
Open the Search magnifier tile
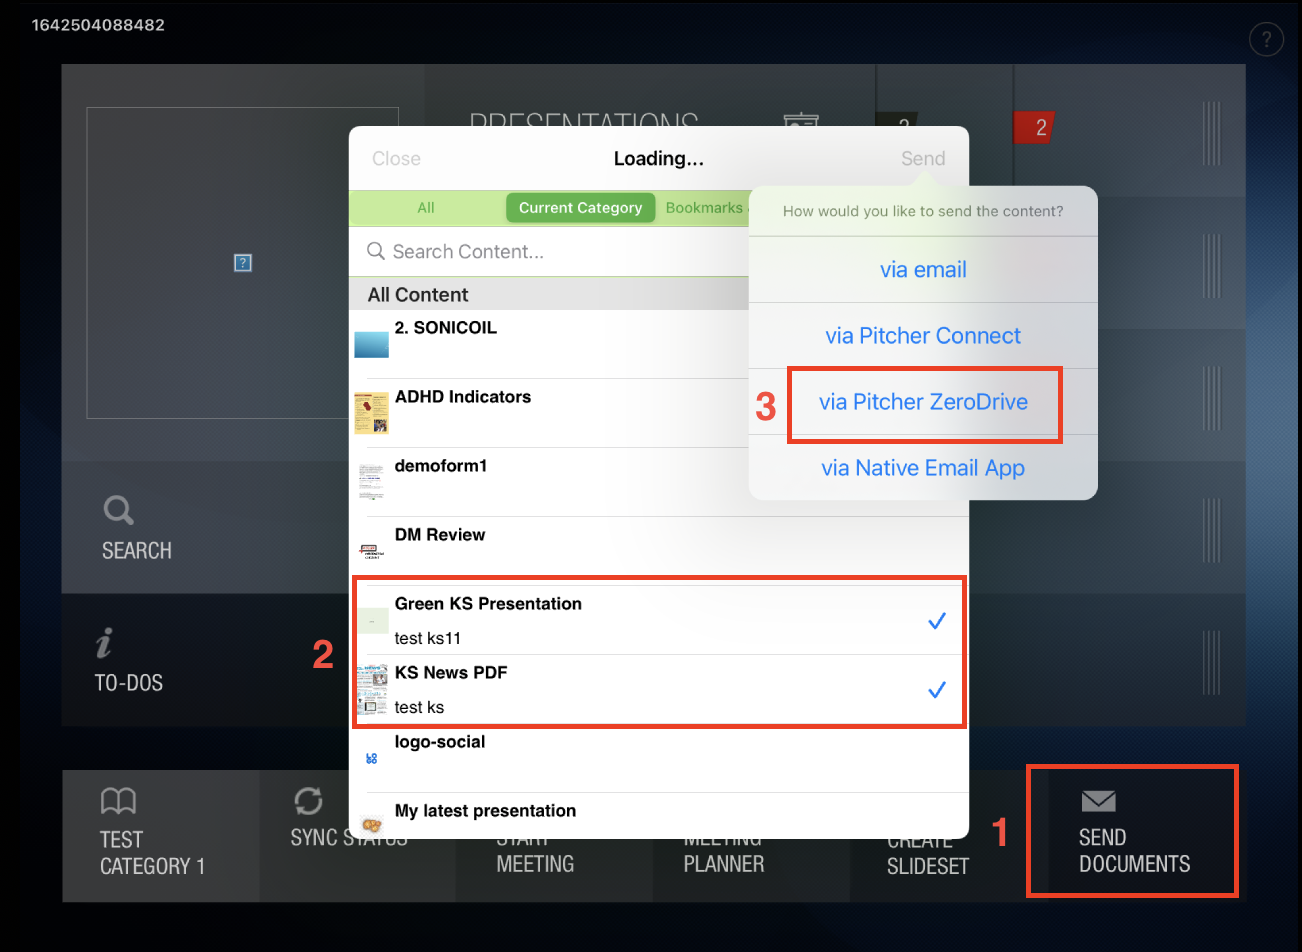click(119, 511)
